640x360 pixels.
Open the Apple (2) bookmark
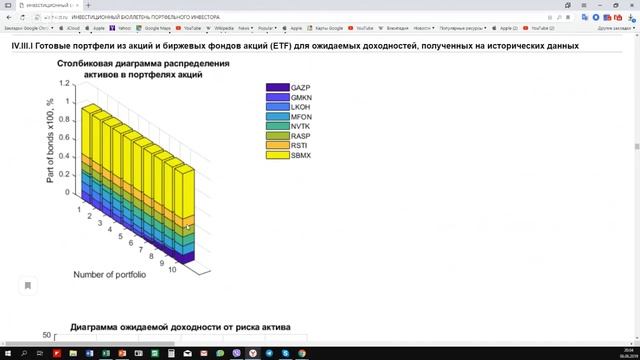505,28
